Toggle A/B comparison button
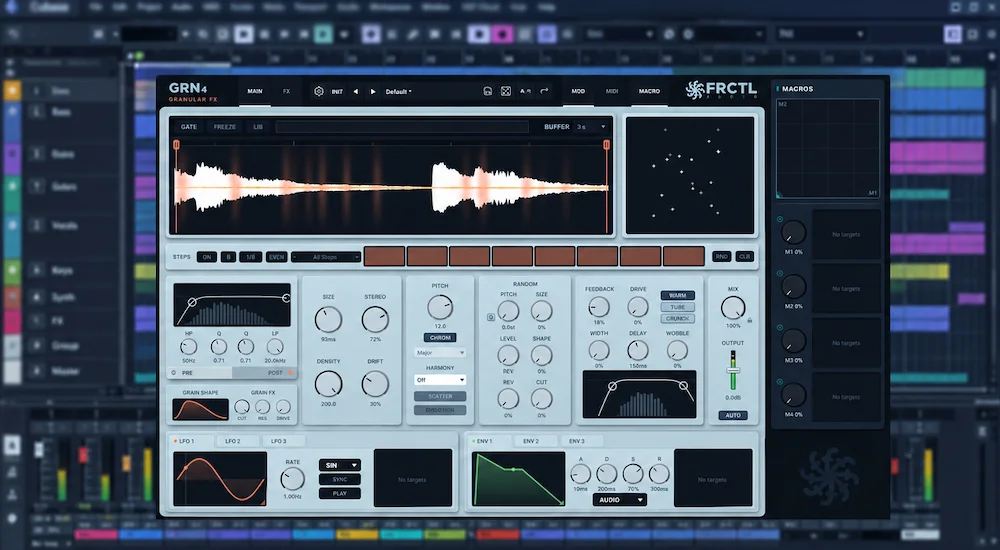Image resolution: width=1000 pixels, height=550 pixels. coord(526,91)
